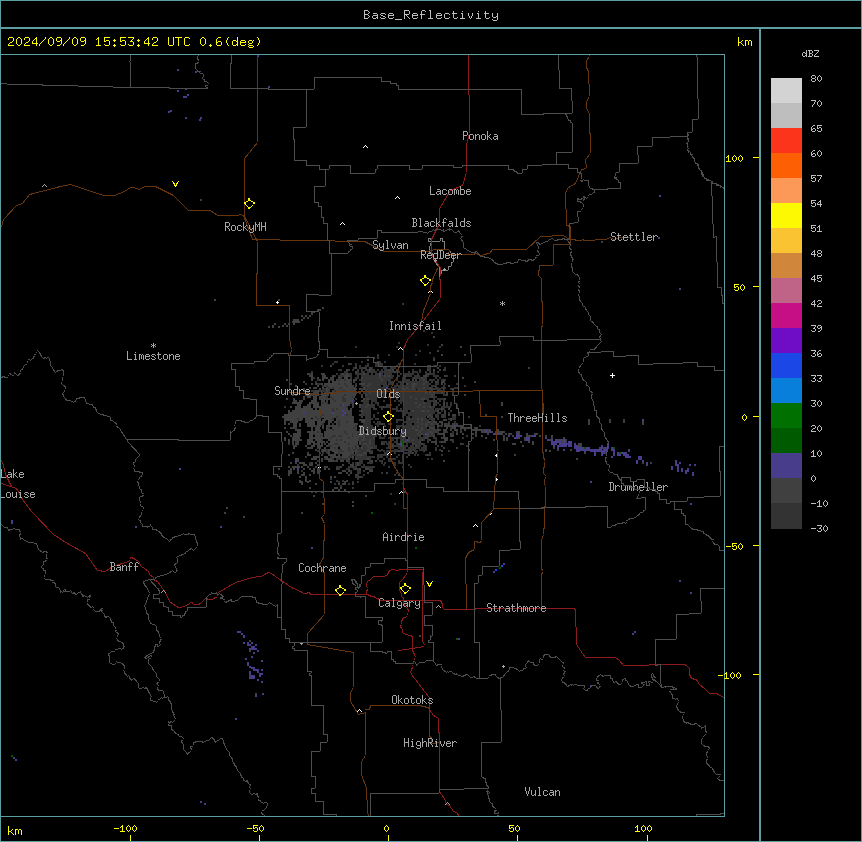Click the Vulcan label

tap(542, 792)
